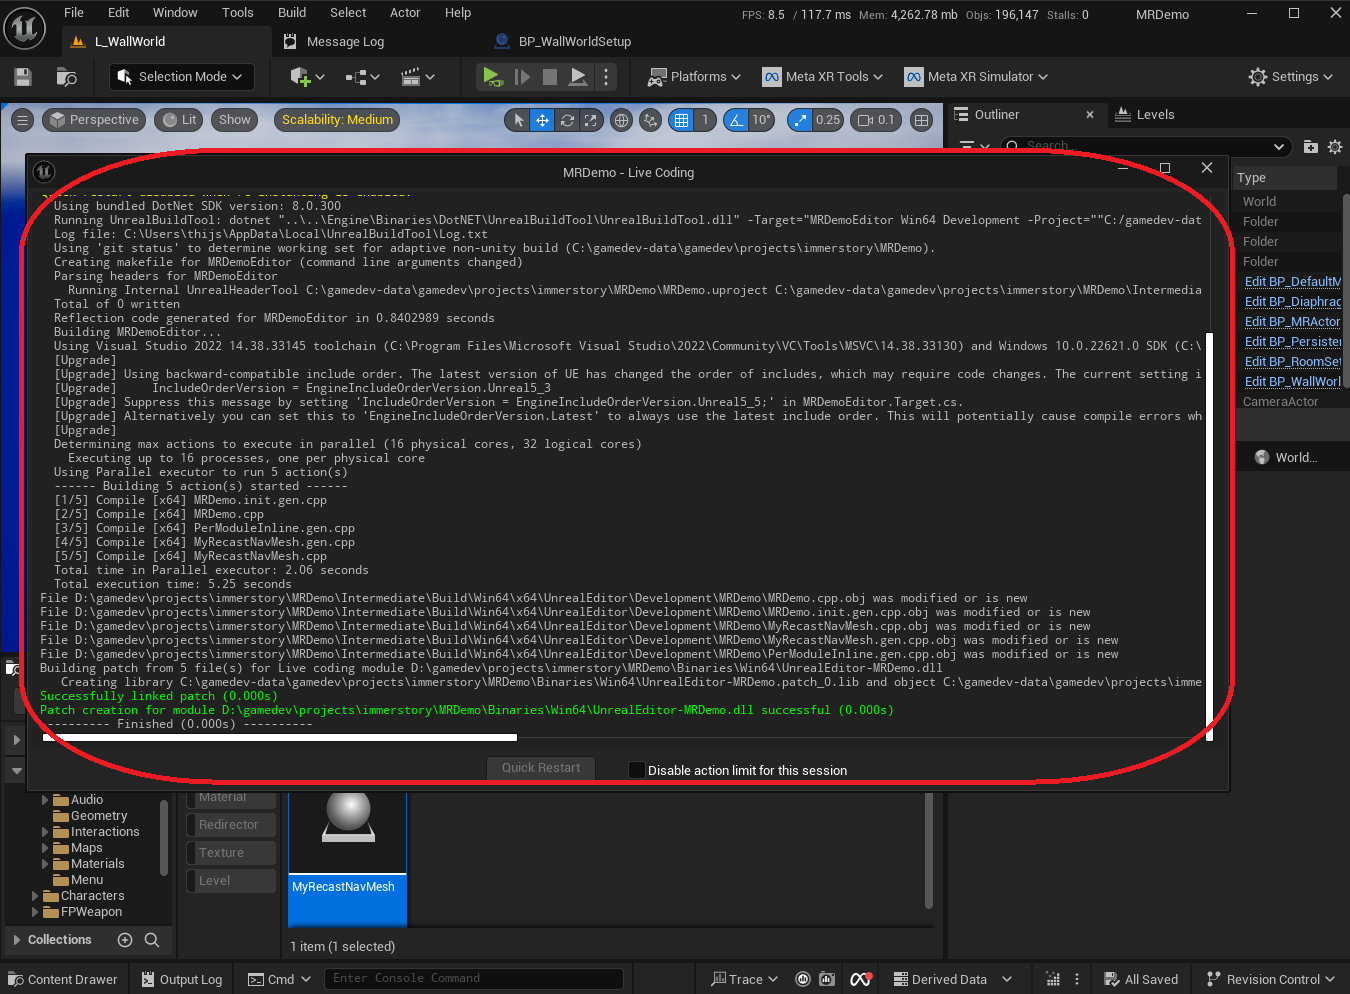
Task: Open the surface snapping options
Action: [x=650, y=119]
